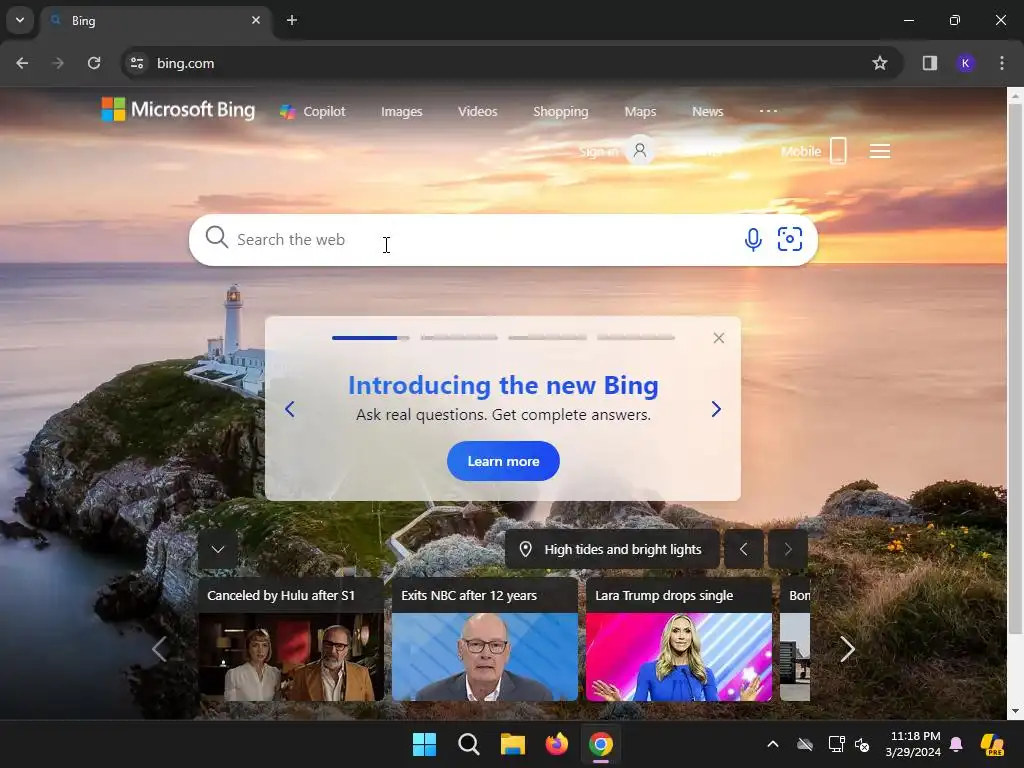Click the magnifier search icon in search box
The width and height of the screenshot is (1024, 768).
[217, 238]
